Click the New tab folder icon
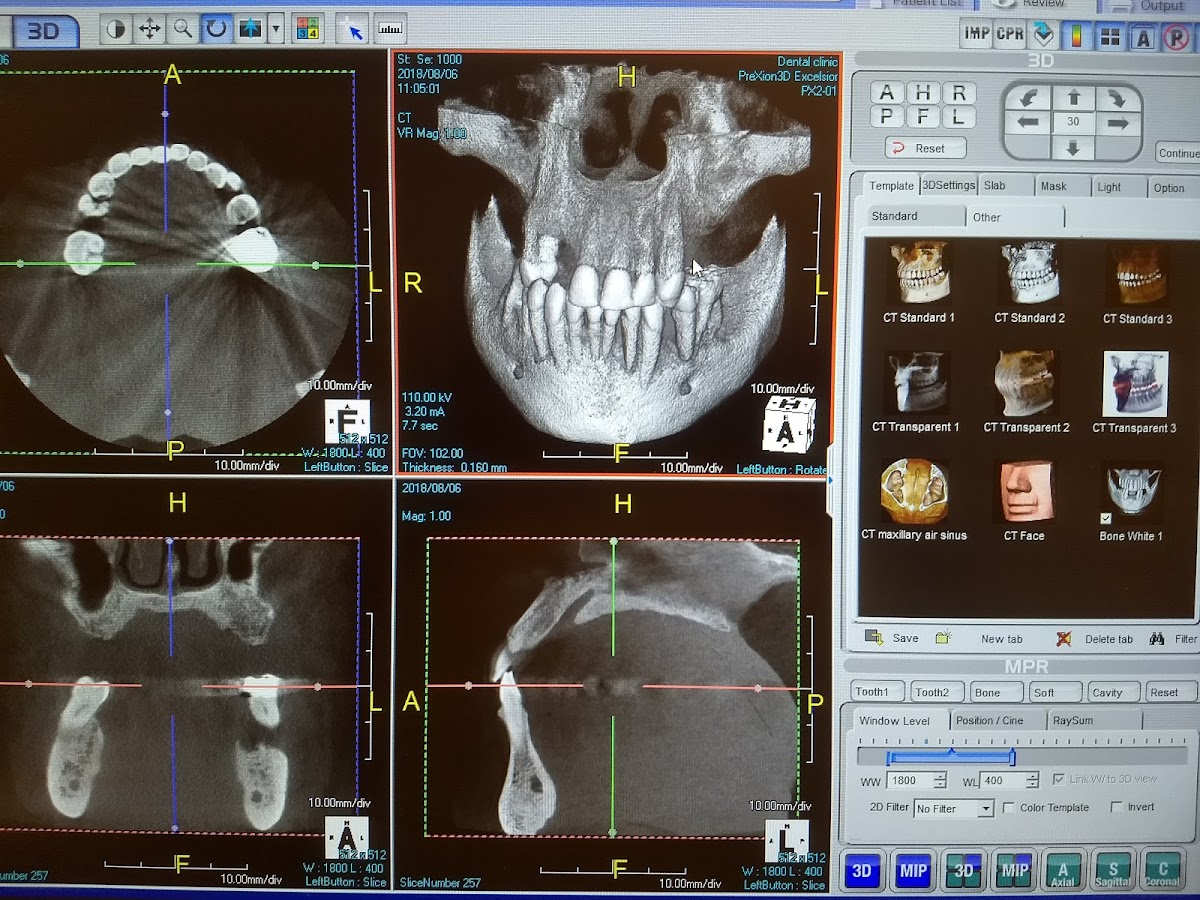Image resolution: width=1200 pixels, height=900 pixels. pos(943,638)
